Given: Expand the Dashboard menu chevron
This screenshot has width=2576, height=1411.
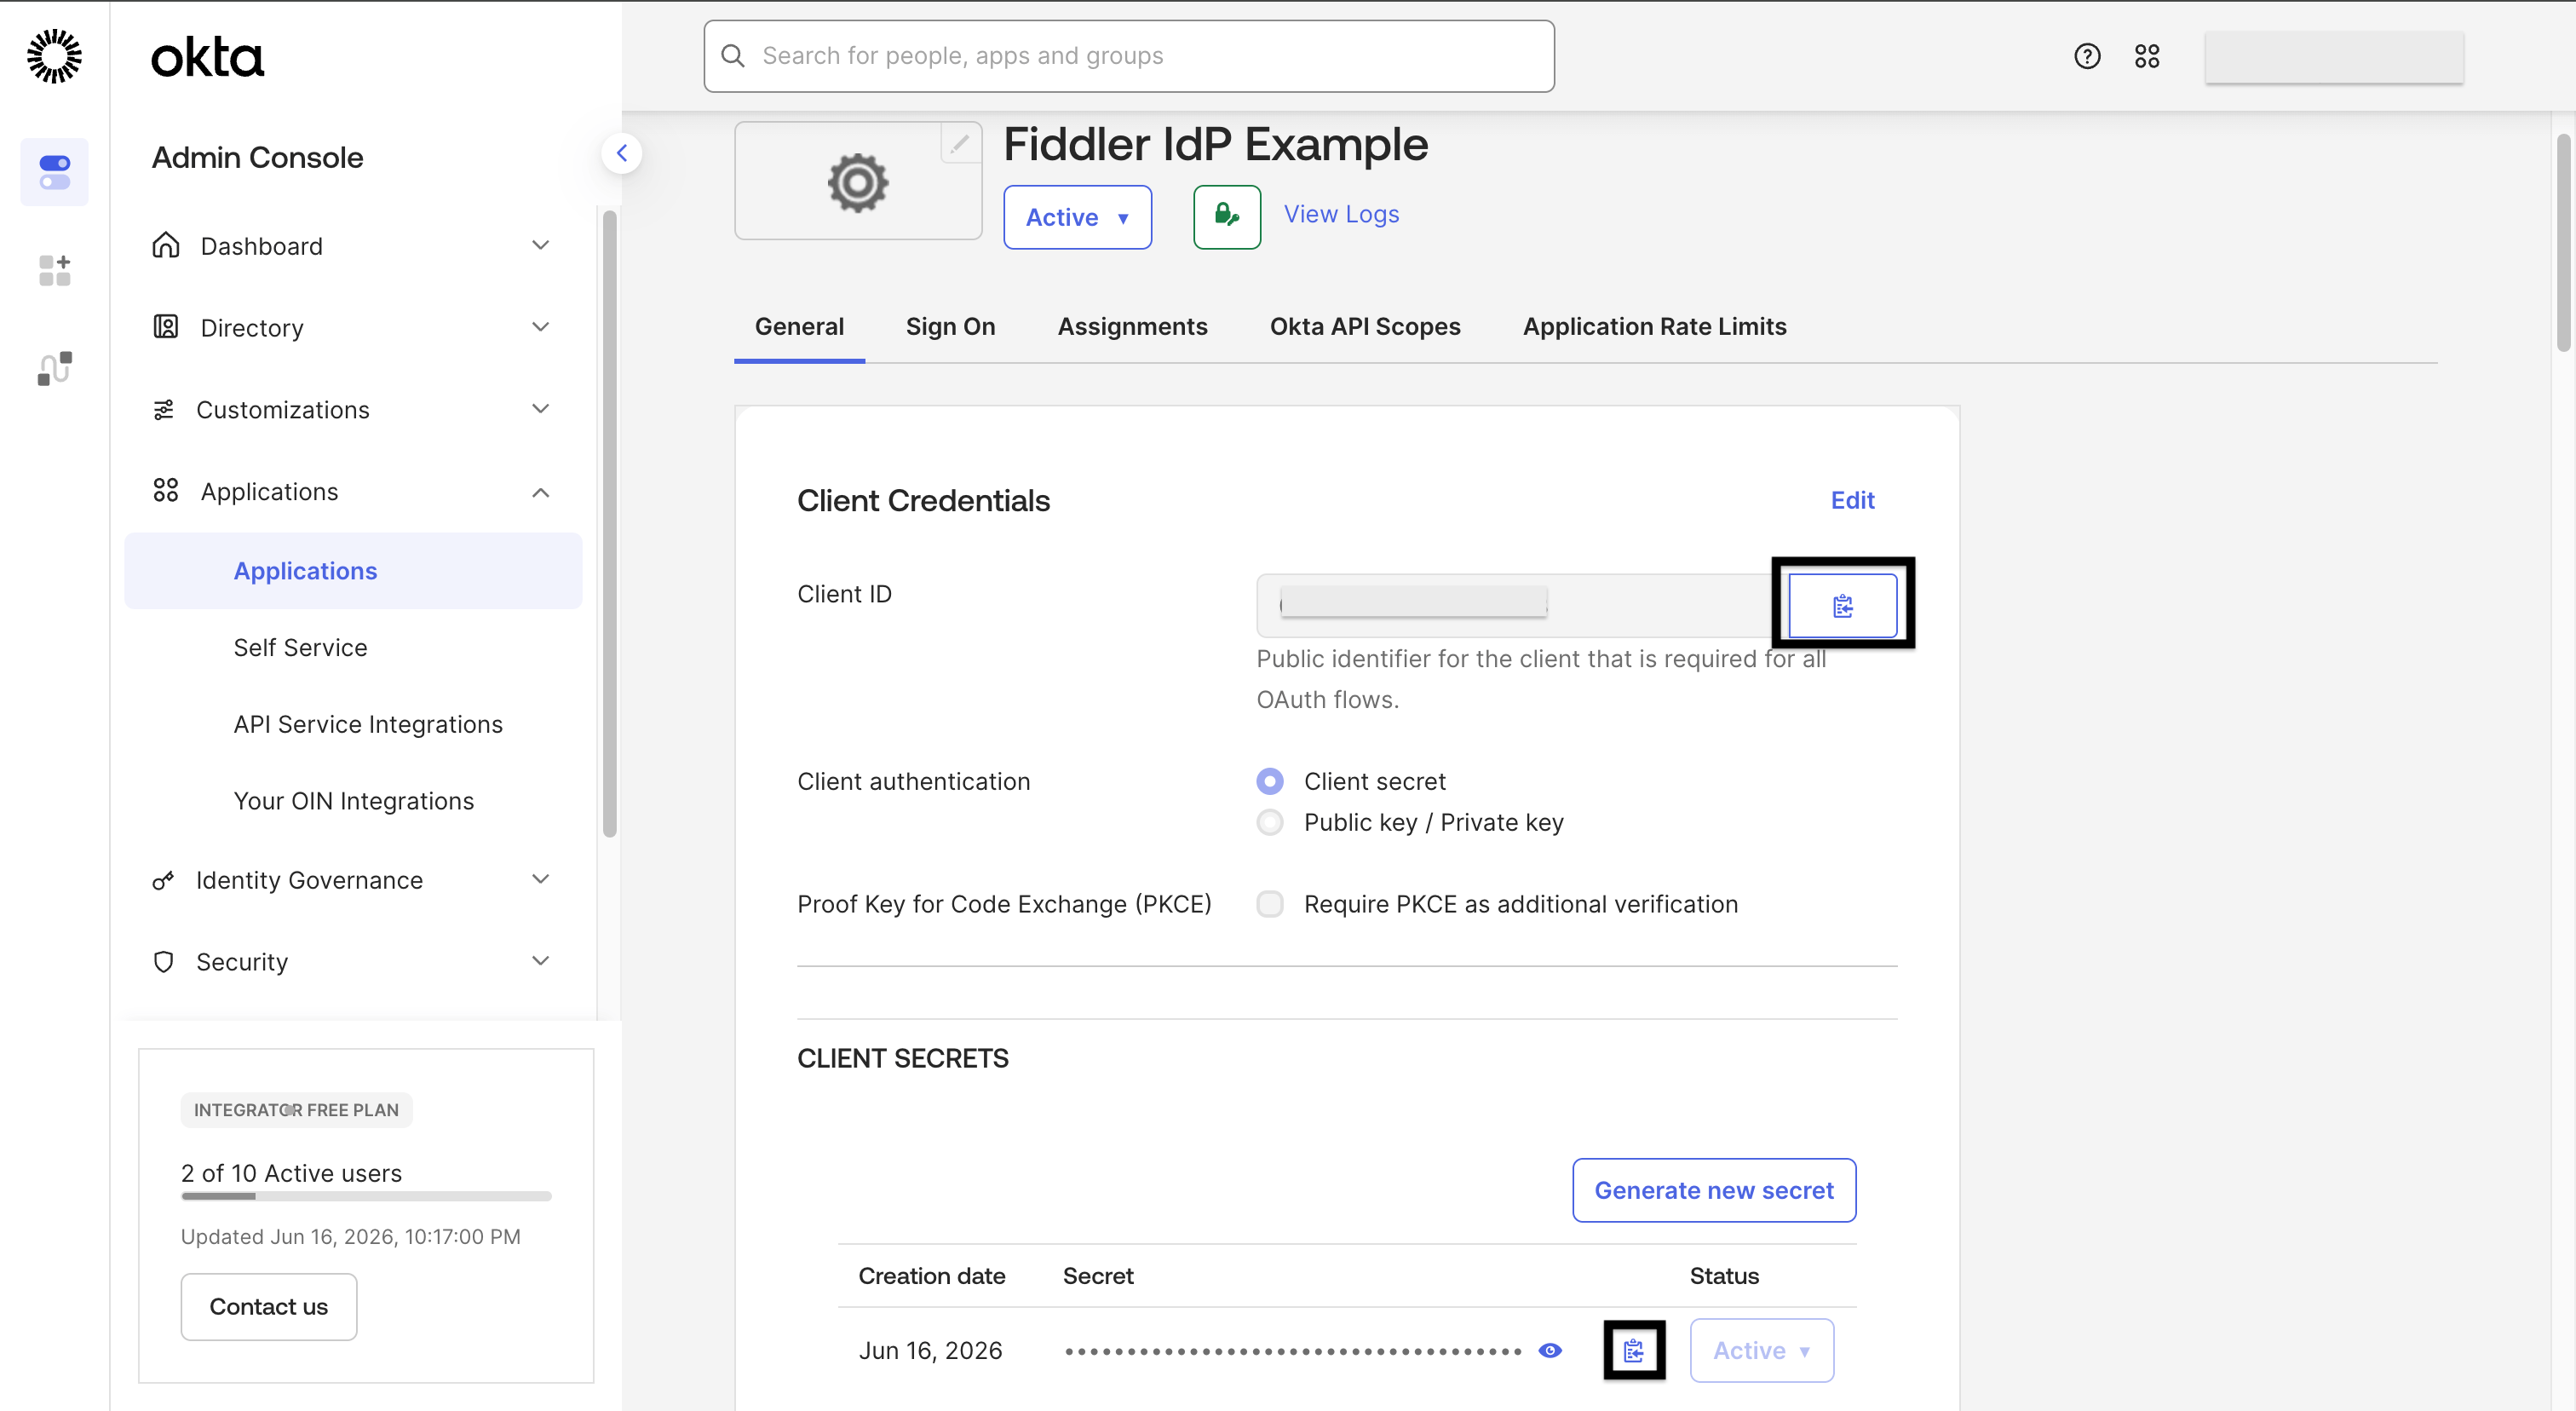Looking at the screenshot, I should 540,245.
